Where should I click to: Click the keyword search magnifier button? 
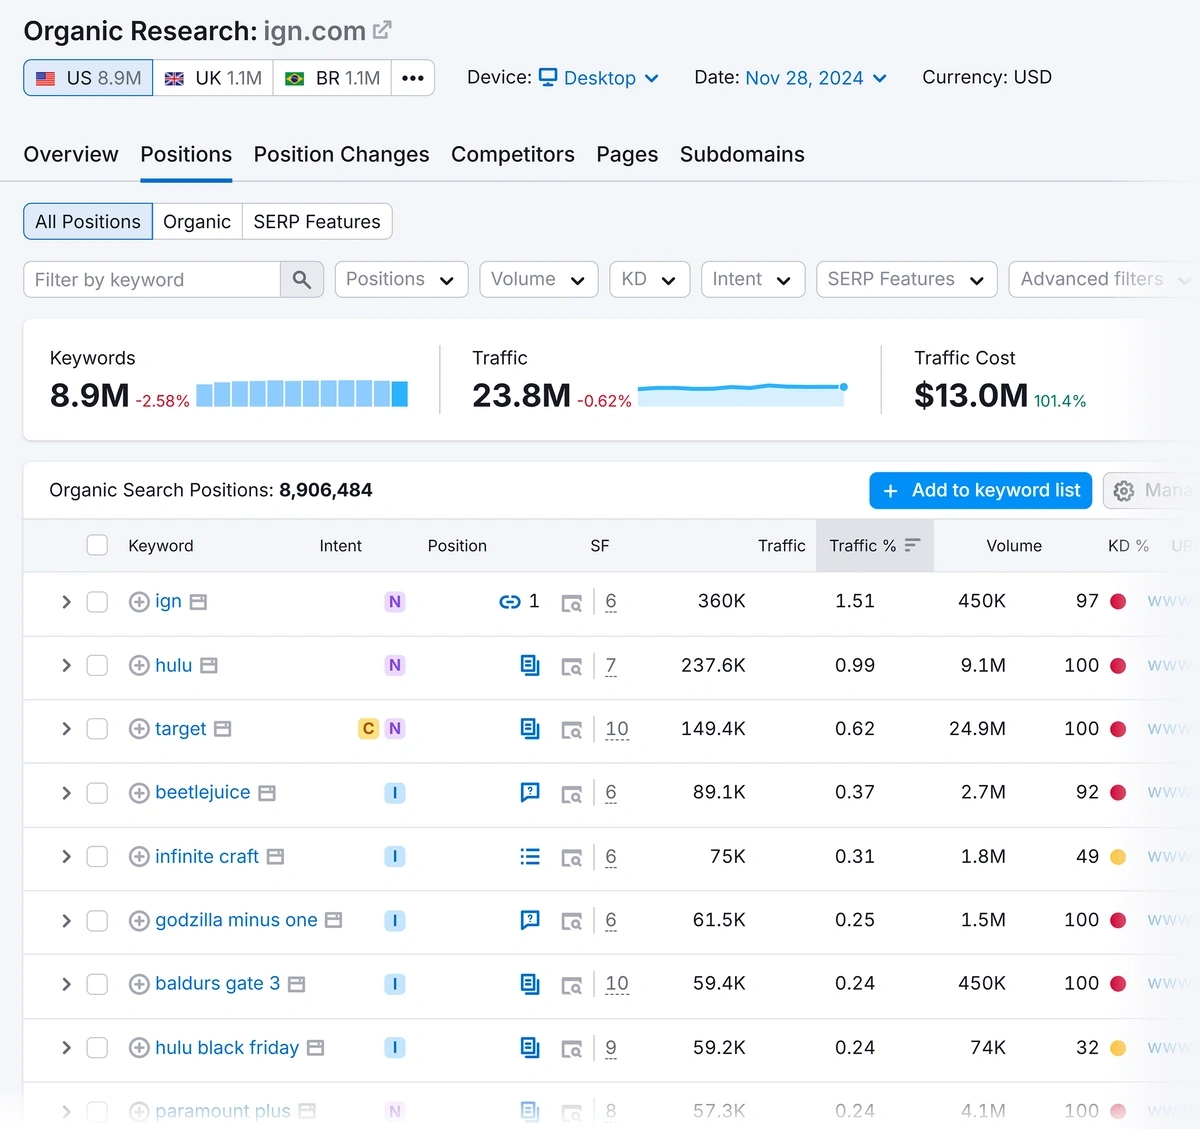tap(302, 280)
